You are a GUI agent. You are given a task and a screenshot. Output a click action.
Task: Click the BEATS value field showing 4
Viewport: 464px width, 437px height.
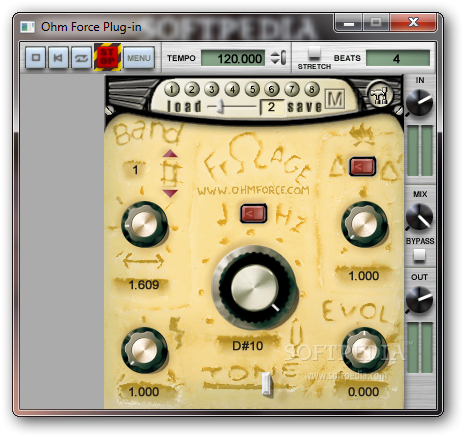[x=397, y=58]
